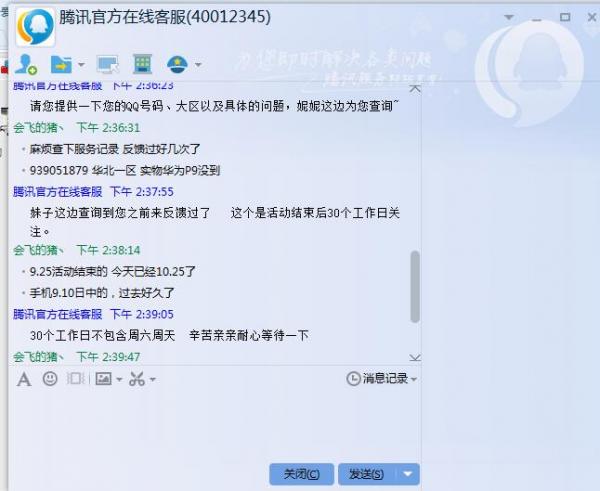Expand the send file dropdown arrow
The height and width of the screenshot is (491, 600).
tap(81, 65)
